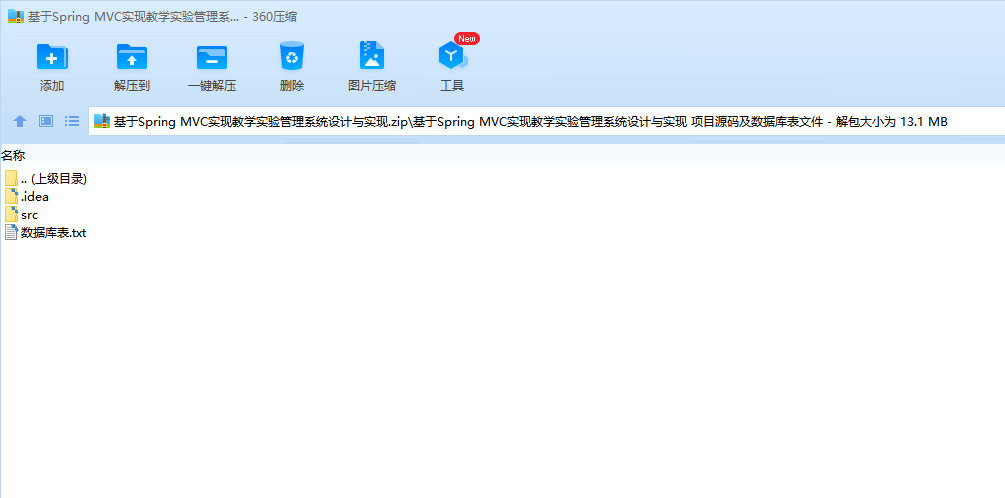Select the .. (上级目录) parent folder row
Viewport: 1005px width, 498px height.
point(46,179)
